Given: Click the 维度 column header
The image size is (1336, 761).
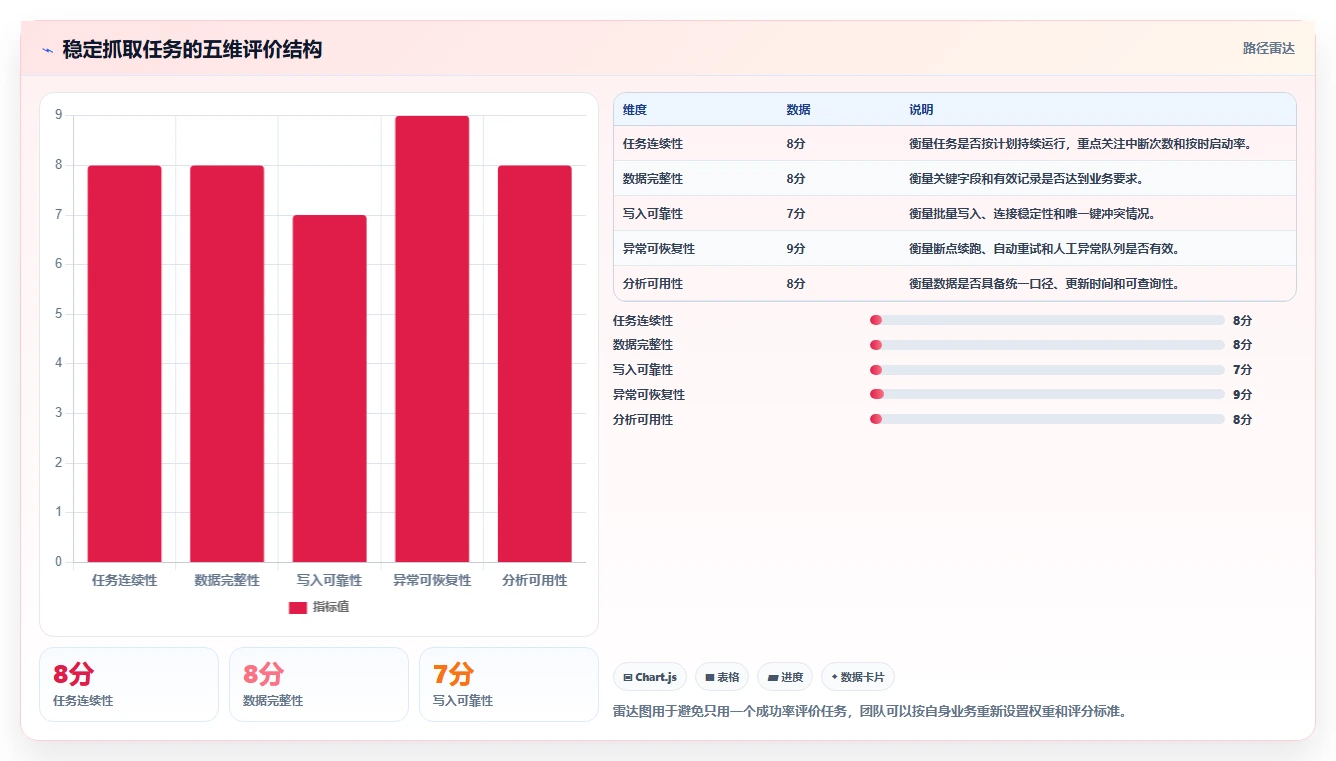Looking at the screenshot, I should tap(635, 110).
